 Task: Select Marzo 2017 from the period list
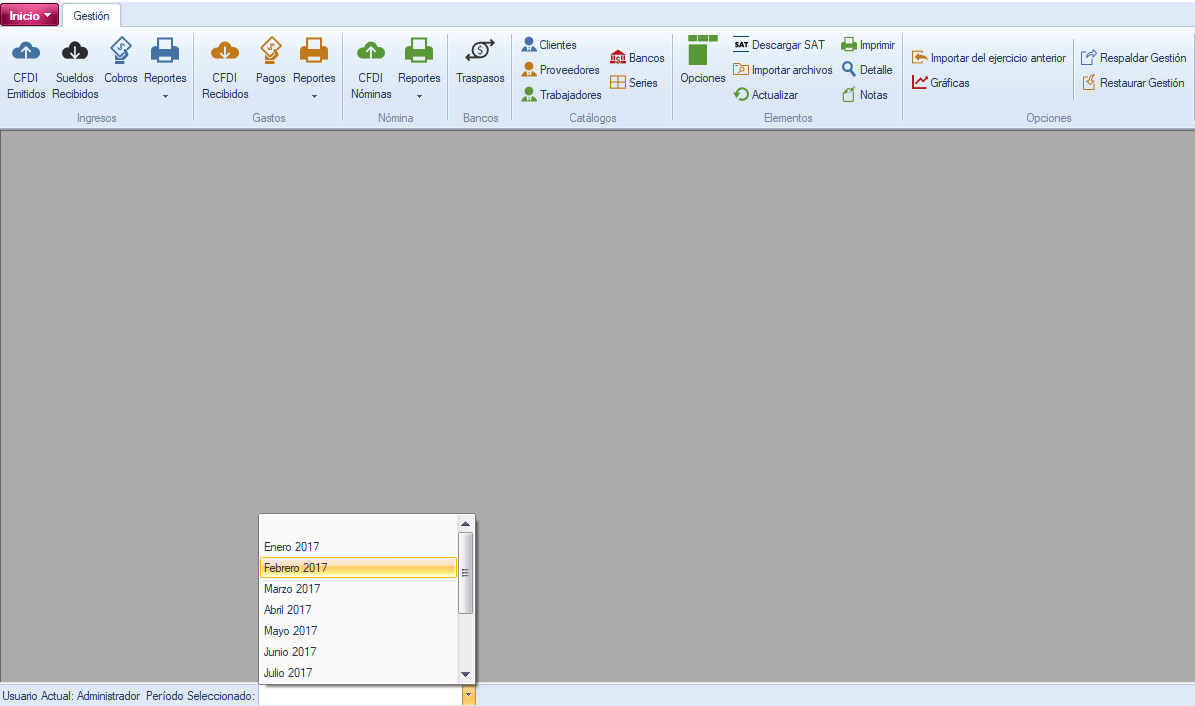(292, 589)
